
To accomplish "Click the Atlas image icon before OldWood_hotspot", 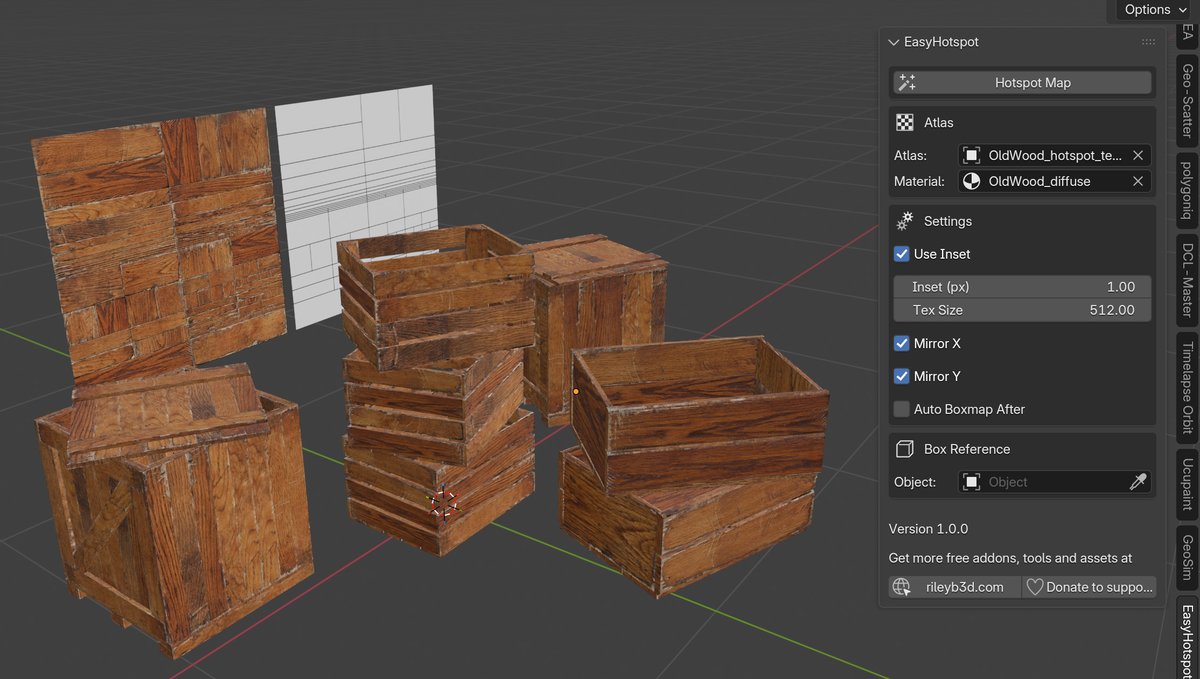I will [971, 156].
